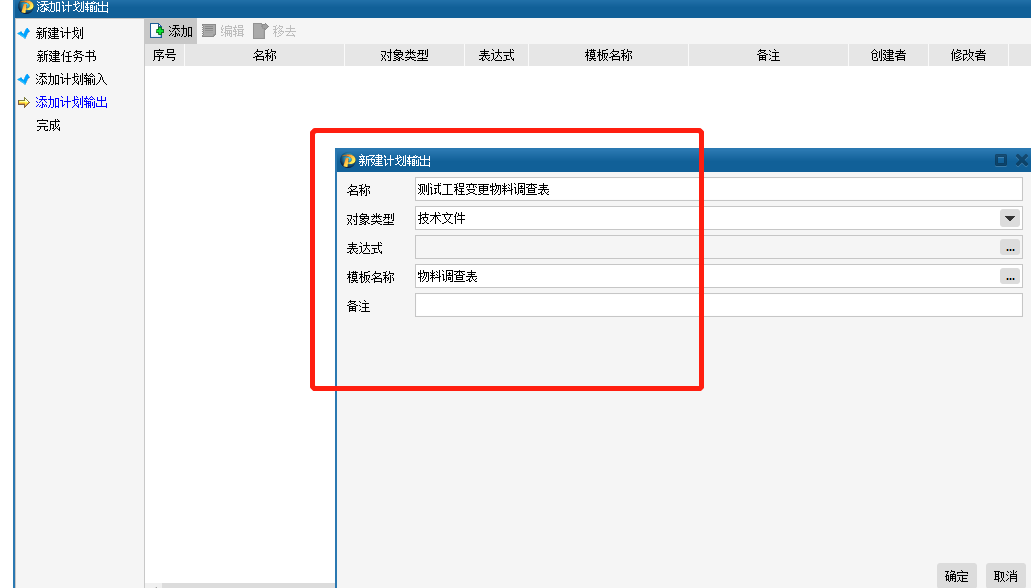Select the 完成 wizard step
Viewport: 1031px width, 588px height.
pyautogui.click(x=48, y=125)
